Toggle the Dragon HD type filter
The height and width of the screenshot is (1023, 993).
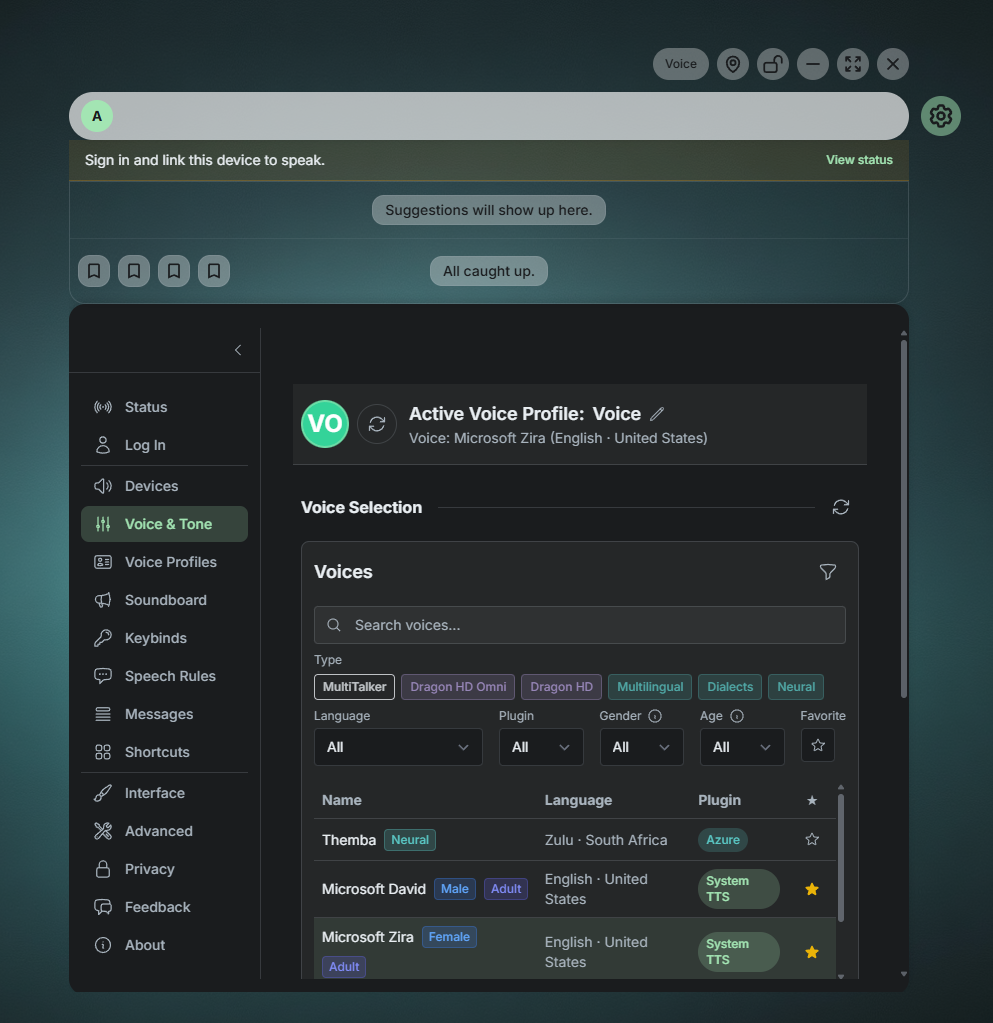561,687
